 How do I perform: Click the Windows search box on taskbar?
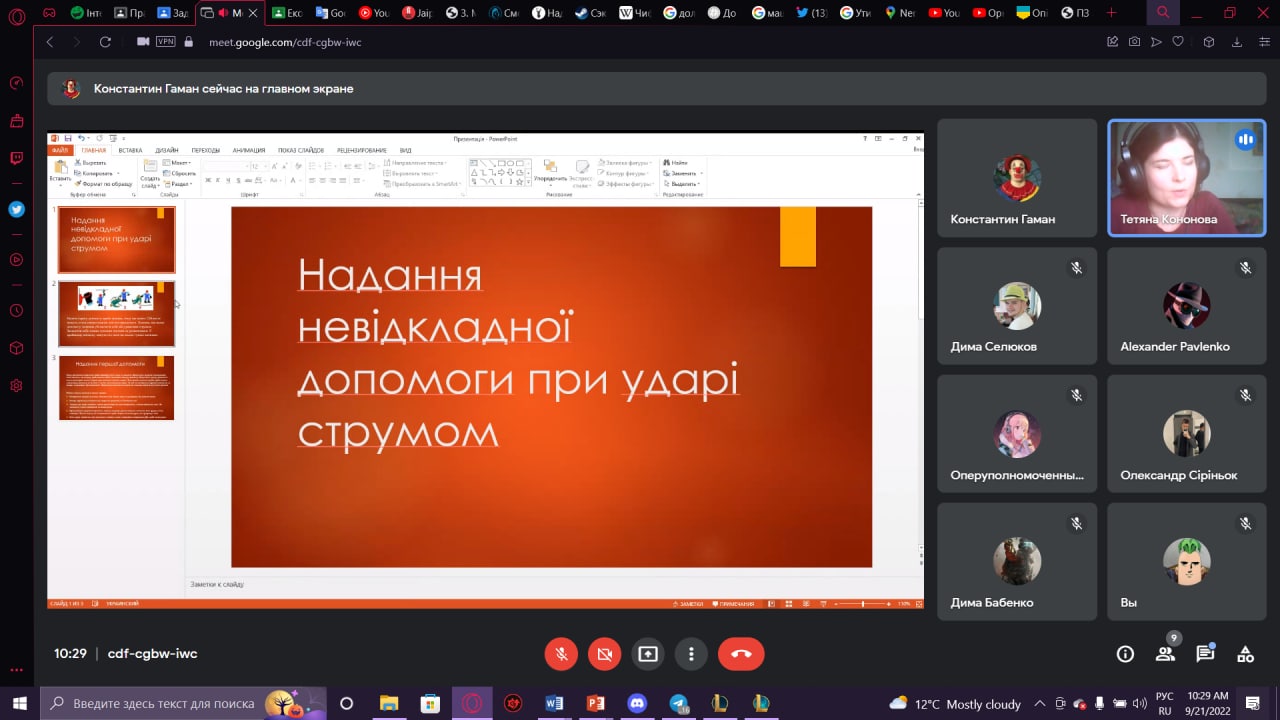tap(183, 703)
